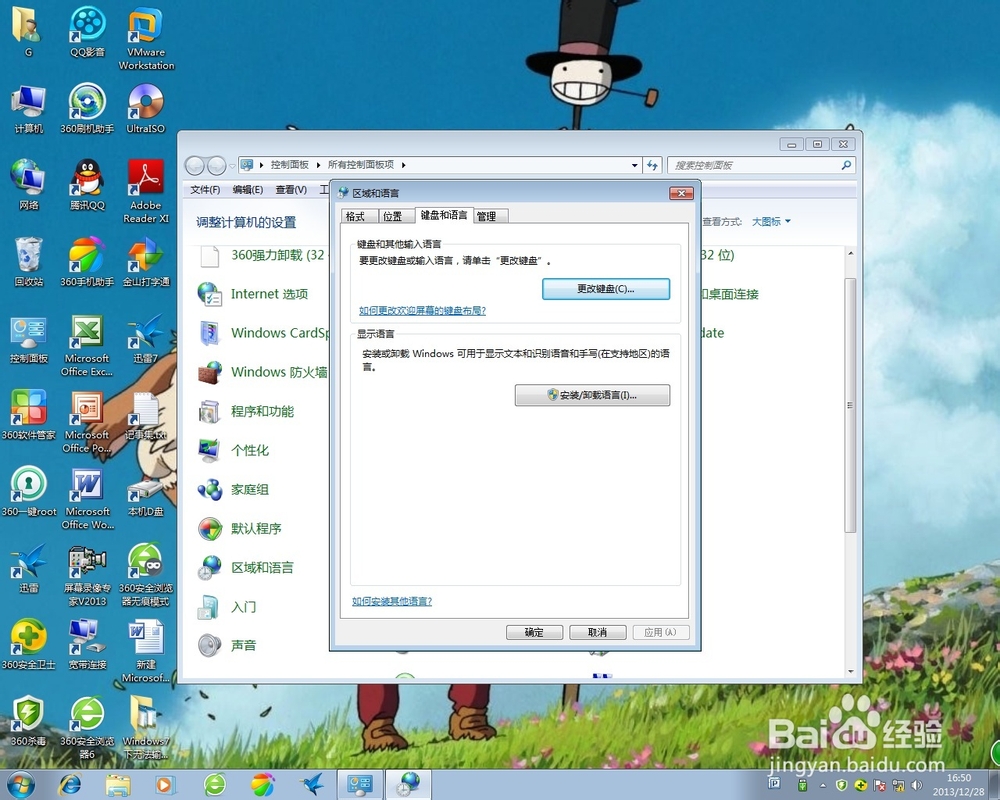Open 编辑(E) menu
The image size is (1000, 800).
click(x=247, y=189)
